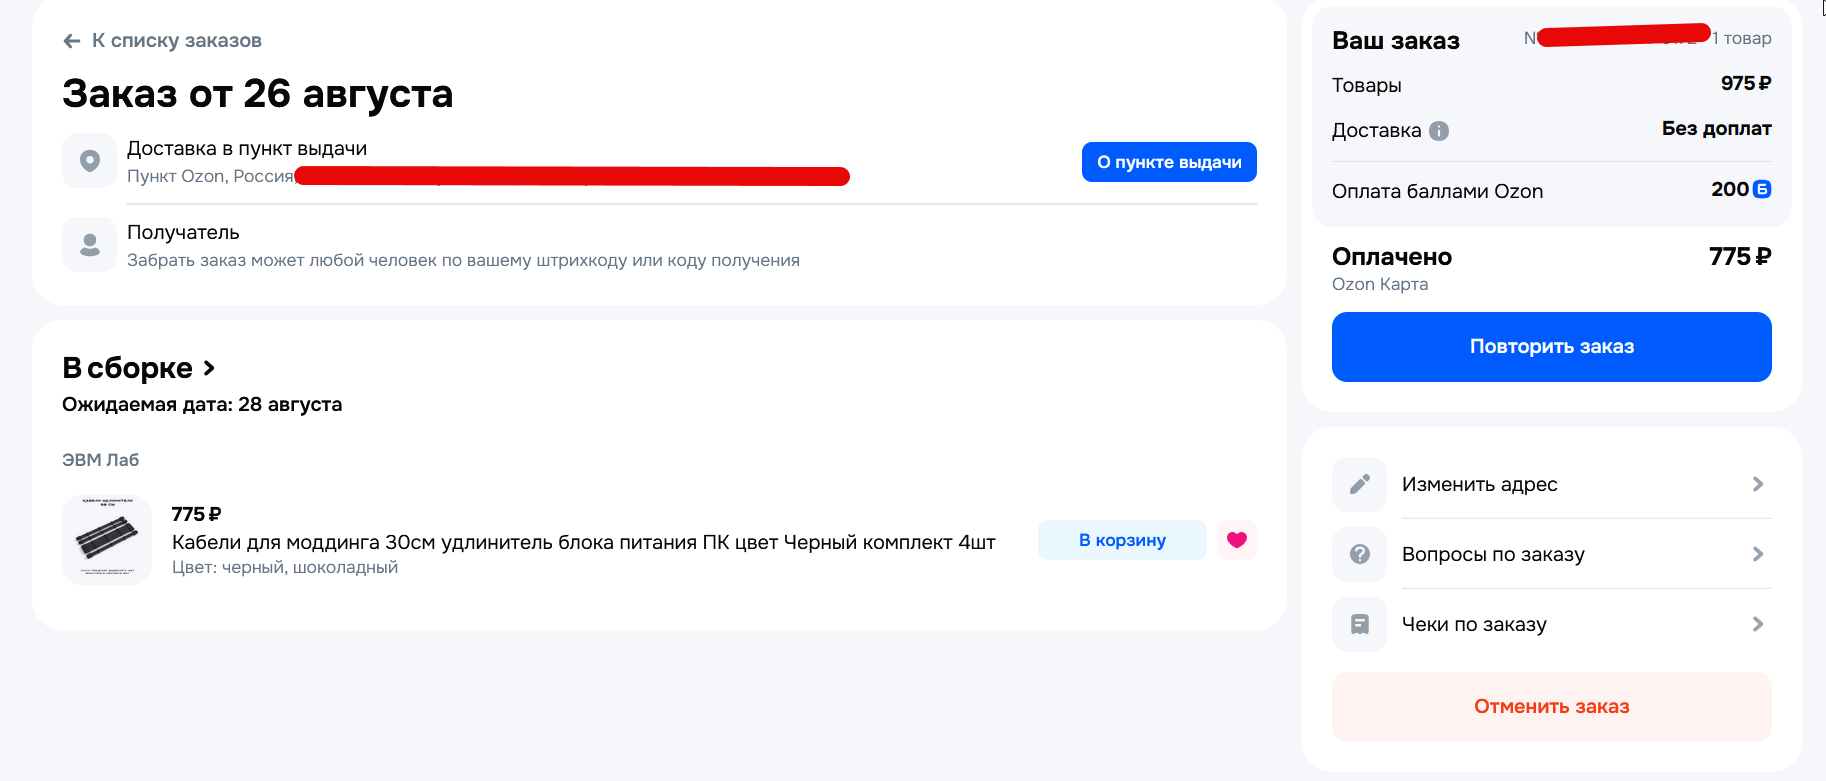
Task: Open the "Вопросы по заказу" chevron
Action: (1757, 554)
